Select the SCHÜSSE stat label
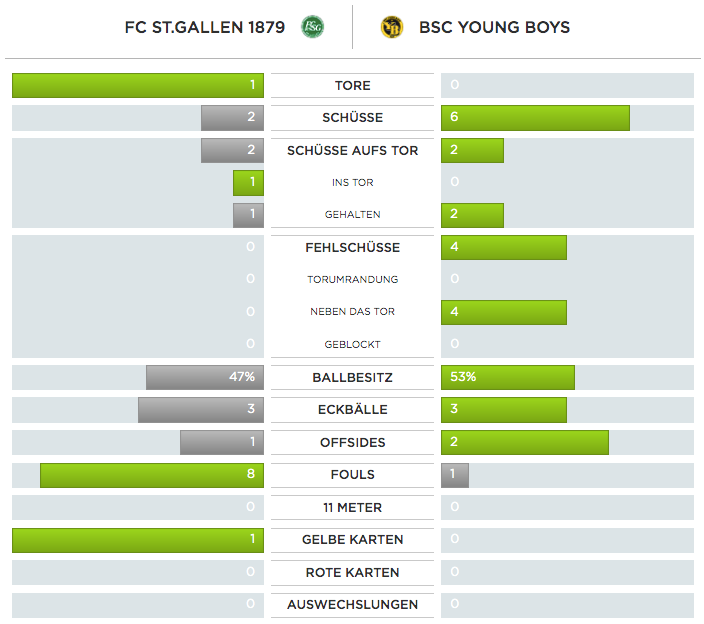 click(x=352, y=118)
